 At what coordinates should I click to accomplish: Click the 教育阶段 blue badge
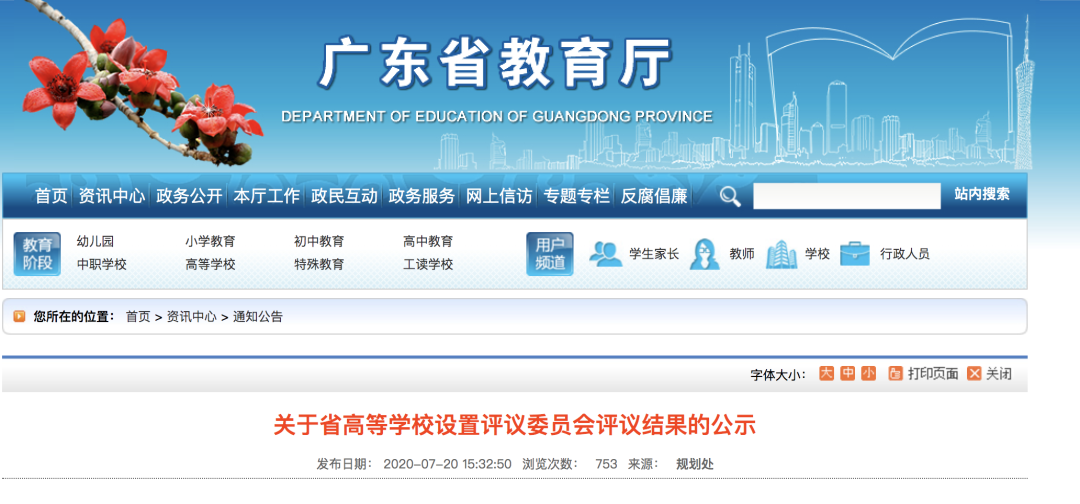point(37,254)
